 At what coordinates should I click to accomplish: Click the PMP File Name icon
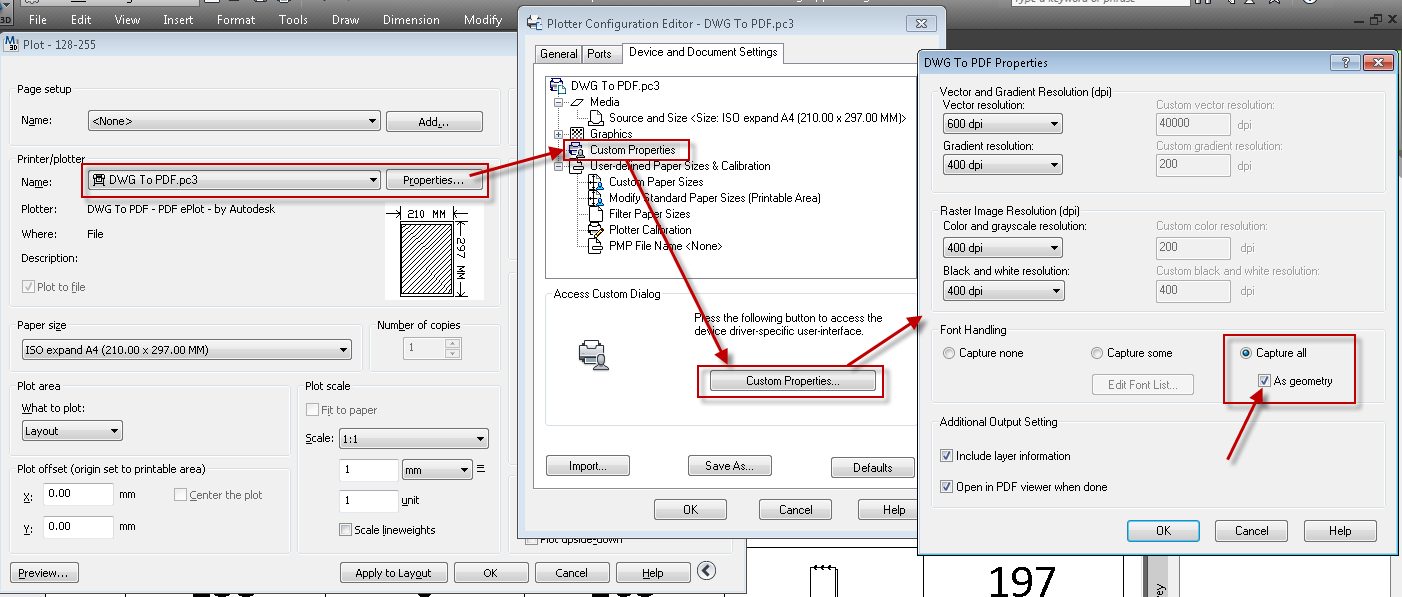coord(597,246)
